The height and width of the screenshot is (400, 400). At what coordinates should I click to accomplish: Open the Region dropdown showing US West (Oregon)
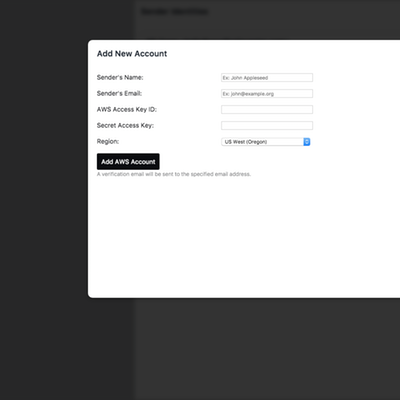click(x=266, y=142)
